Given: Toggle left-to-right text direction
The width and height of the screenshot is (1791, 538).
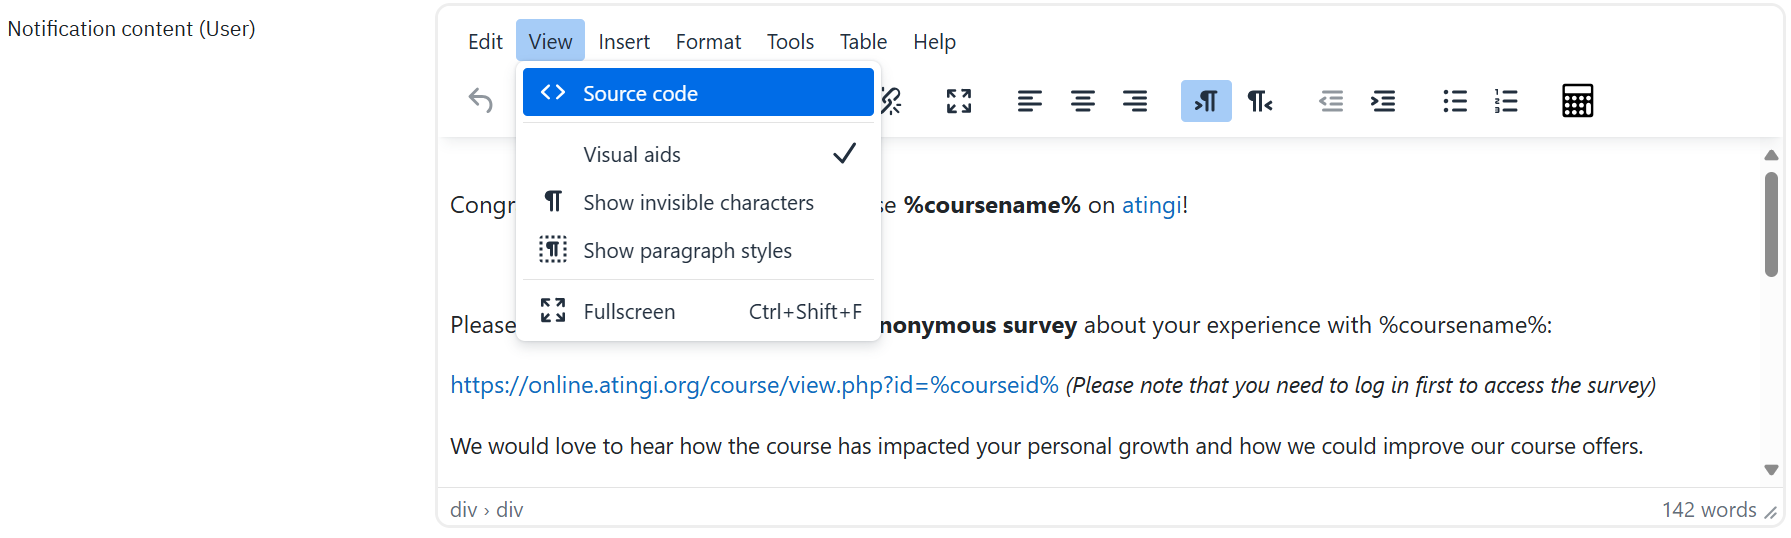Looking at the screenshot, I should (1206, 101).
